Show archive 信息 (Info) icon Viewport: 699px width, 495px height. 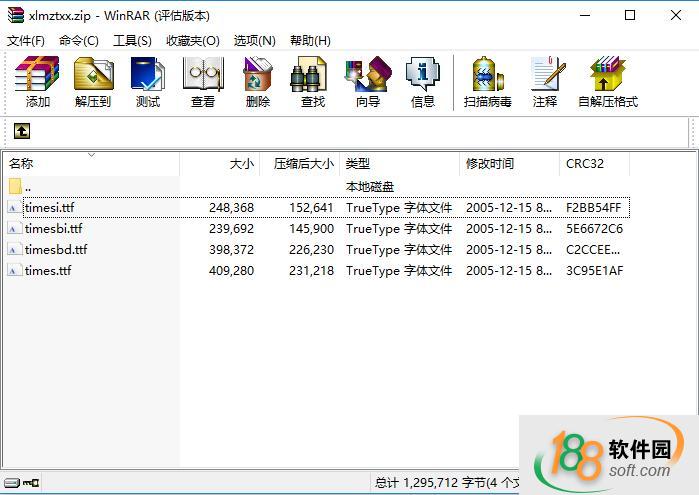tap(422, 82)
